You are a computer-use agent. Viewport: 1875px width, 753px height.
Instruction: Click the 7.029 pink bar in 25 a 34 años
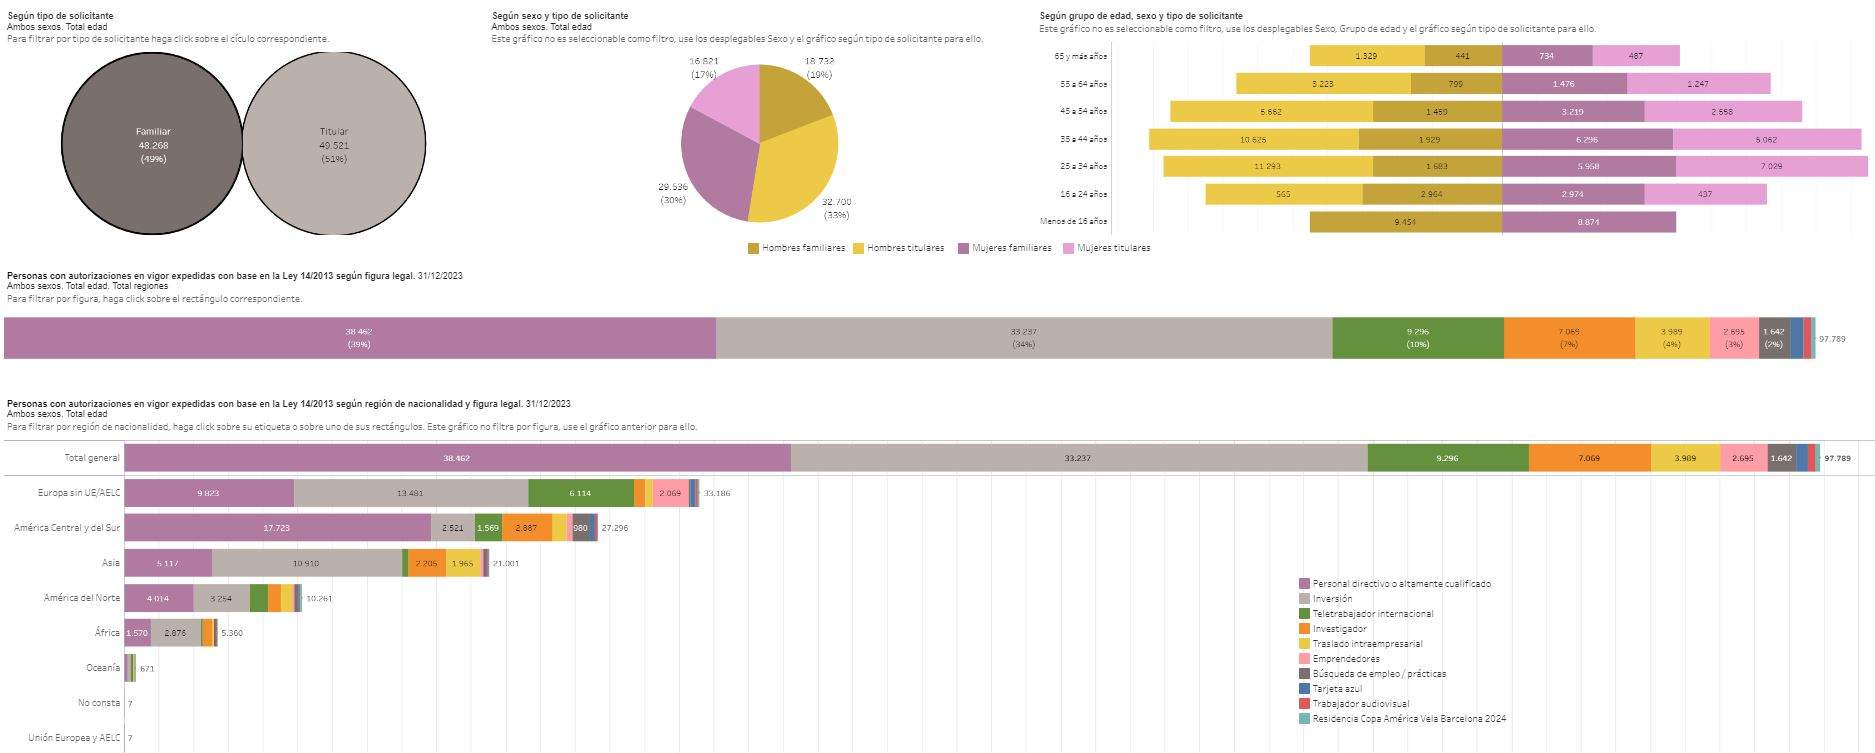click(1772, 166)
